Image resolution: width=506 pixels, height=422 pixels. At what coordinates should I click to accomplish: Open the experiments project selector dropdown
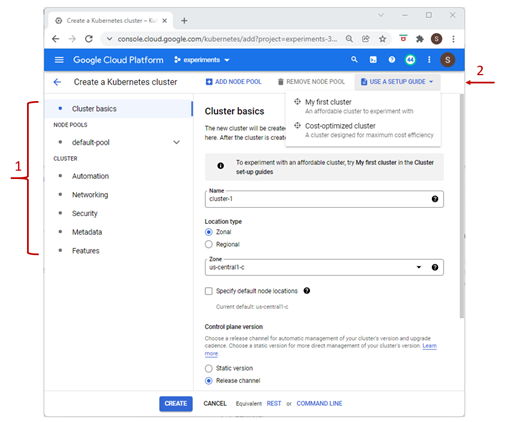coord(202,60)
